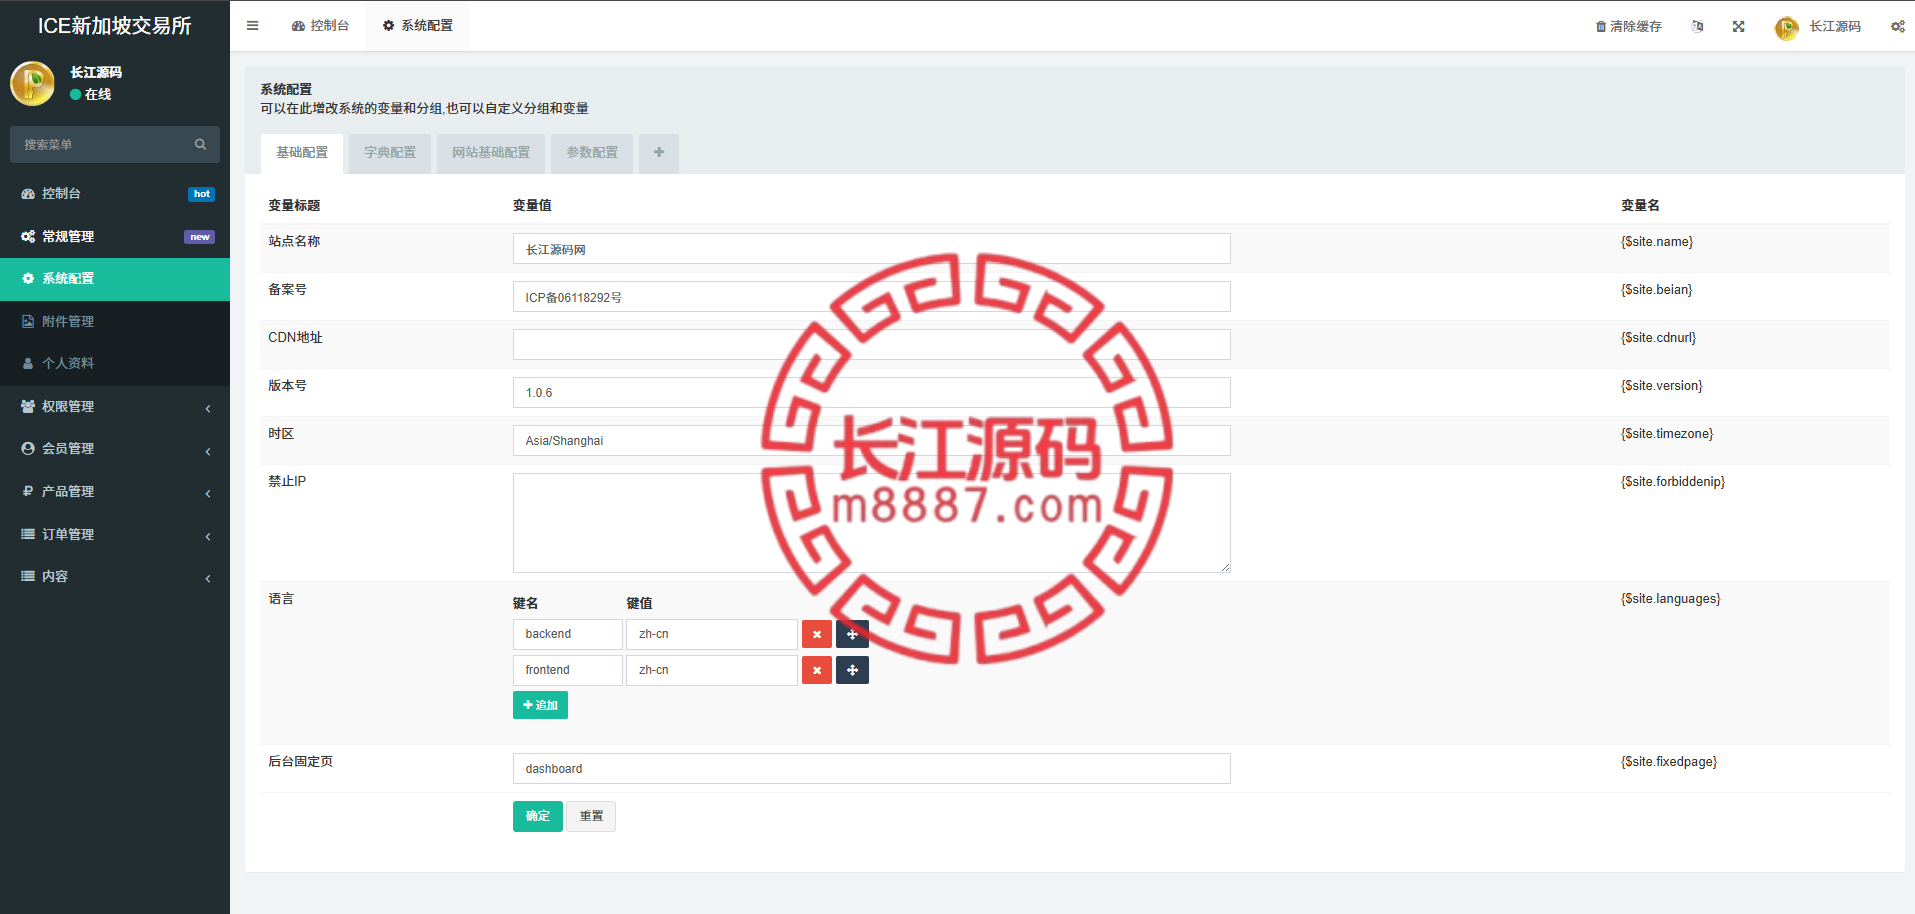1915x914 pixels.
Task: Click the search magnifier icon in sidebar
Action: 200,145
